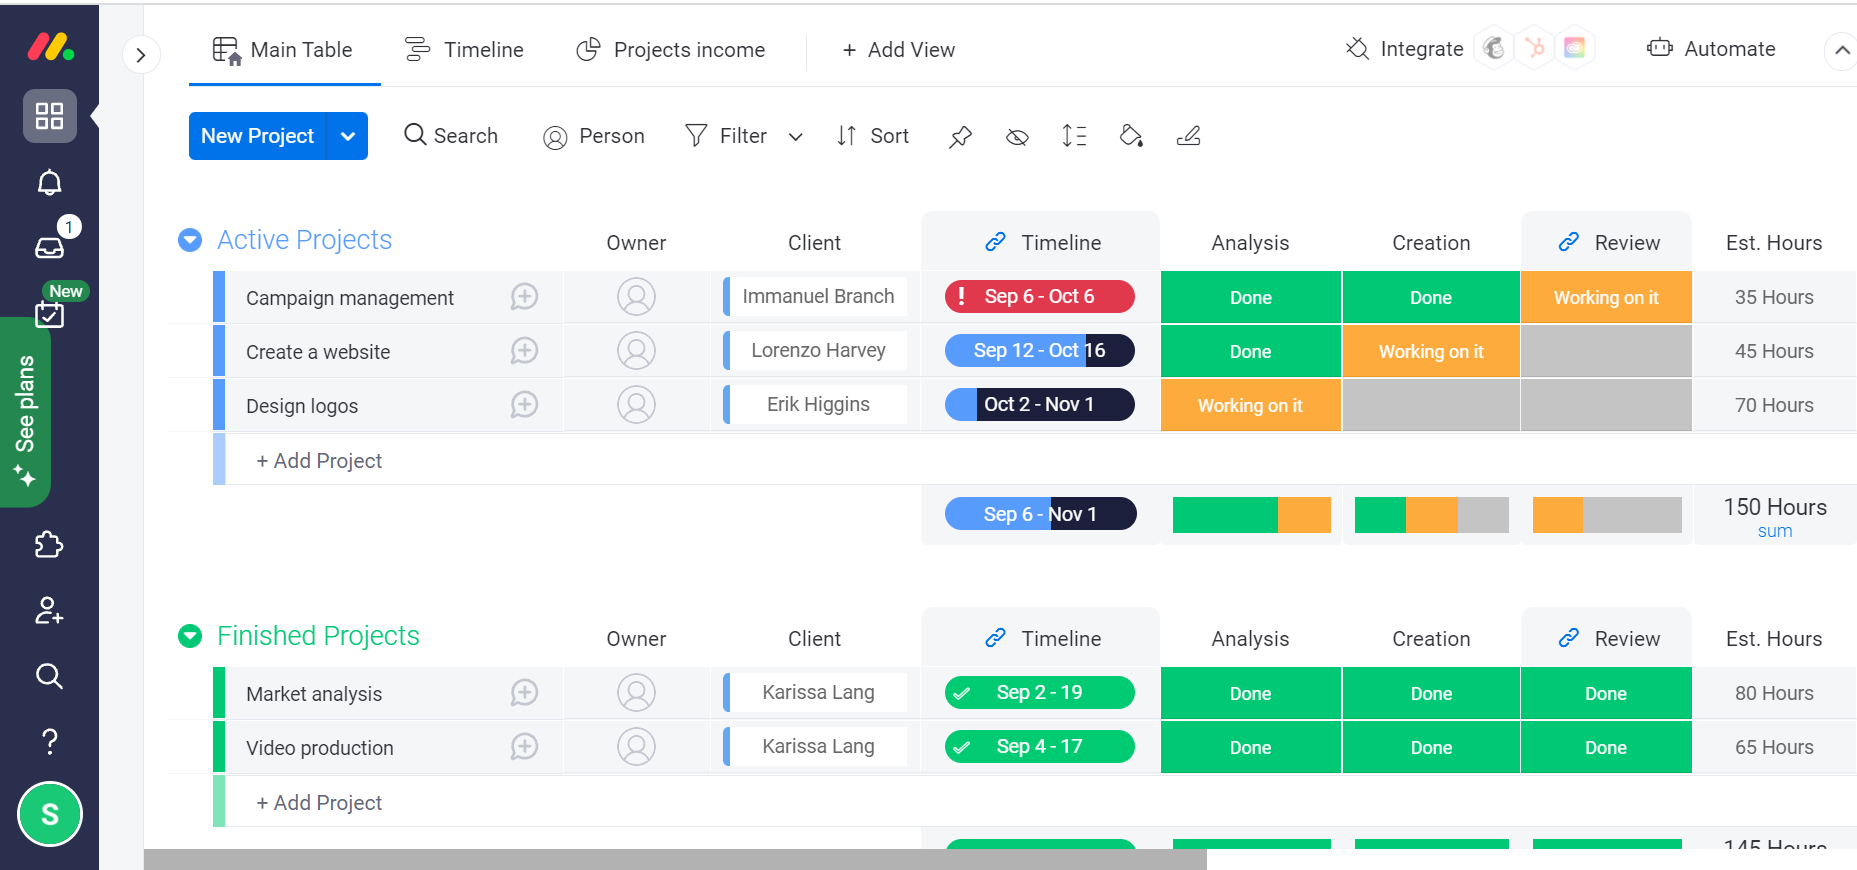
Task: Collapse the board header with up chevron
Action: click(x=1842, y=50)
